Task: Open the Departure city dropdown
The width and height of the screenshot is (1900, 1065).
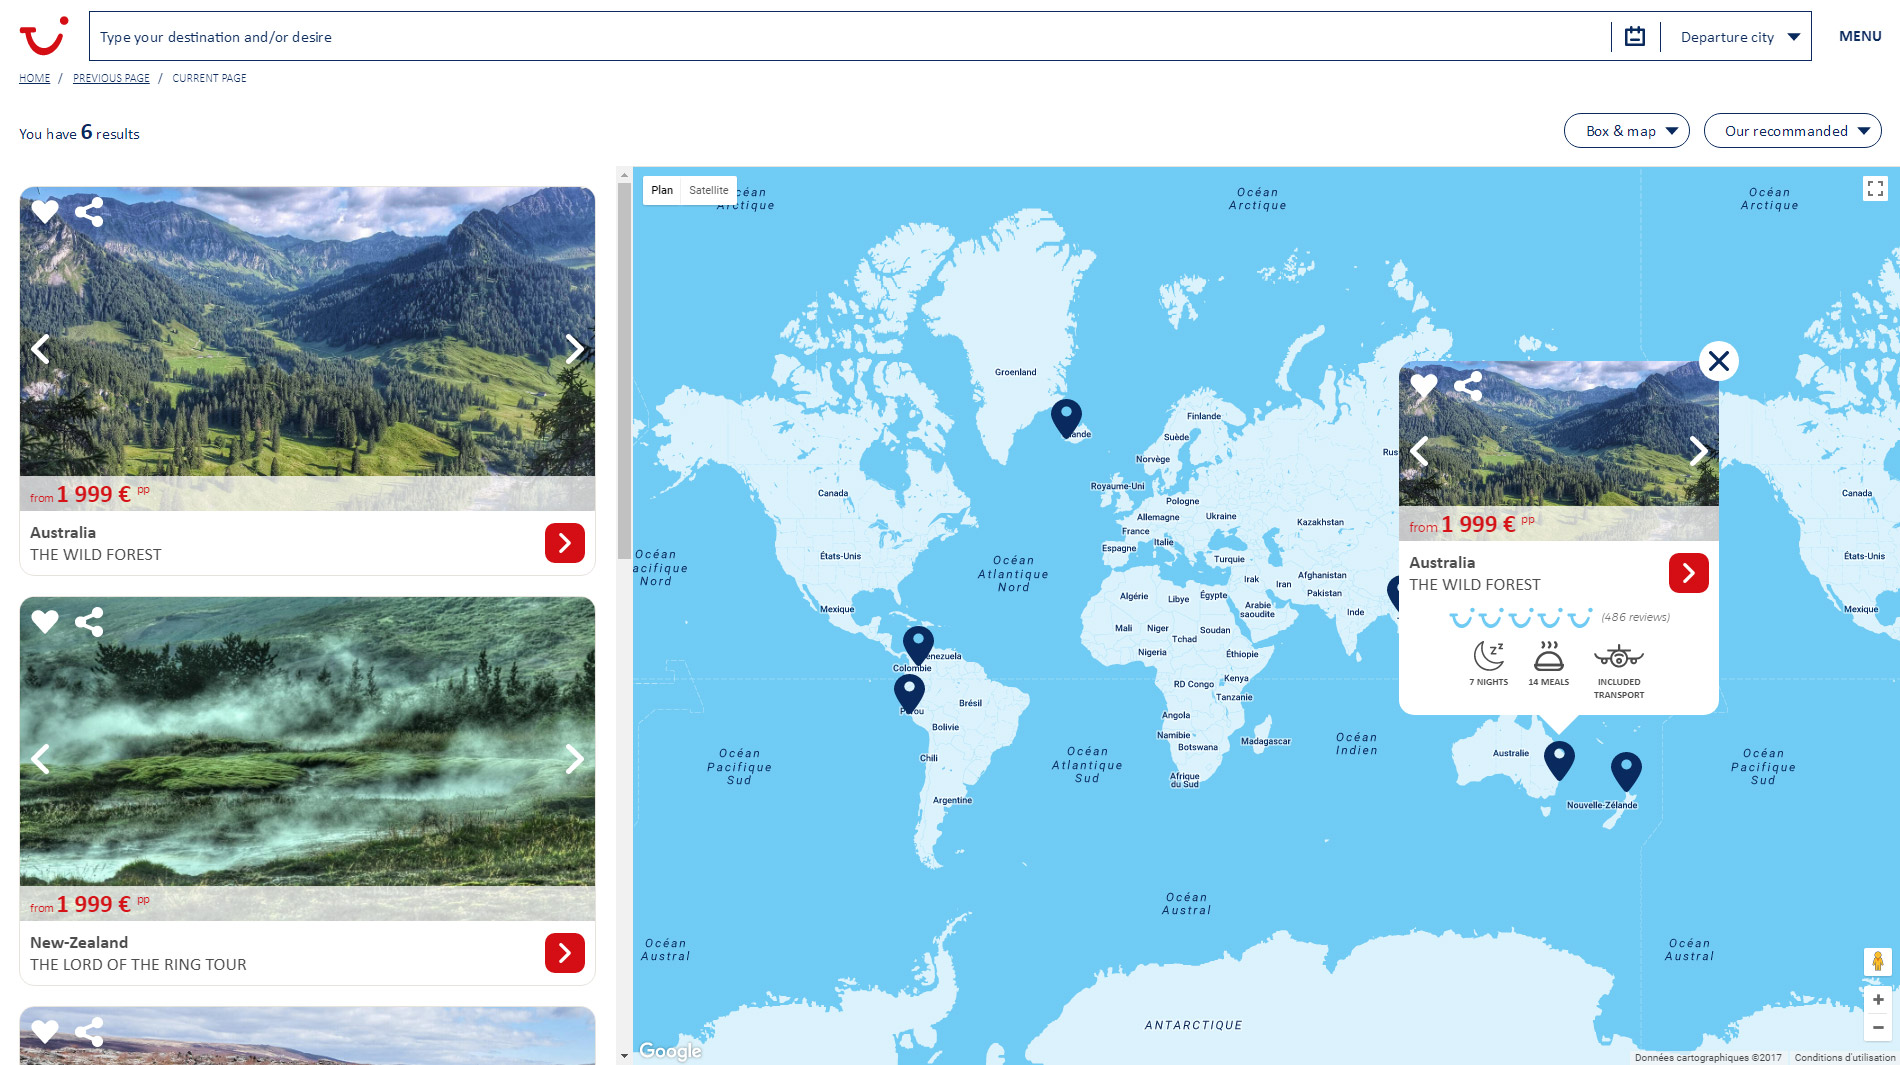Action: click(x=1739, y=37)
